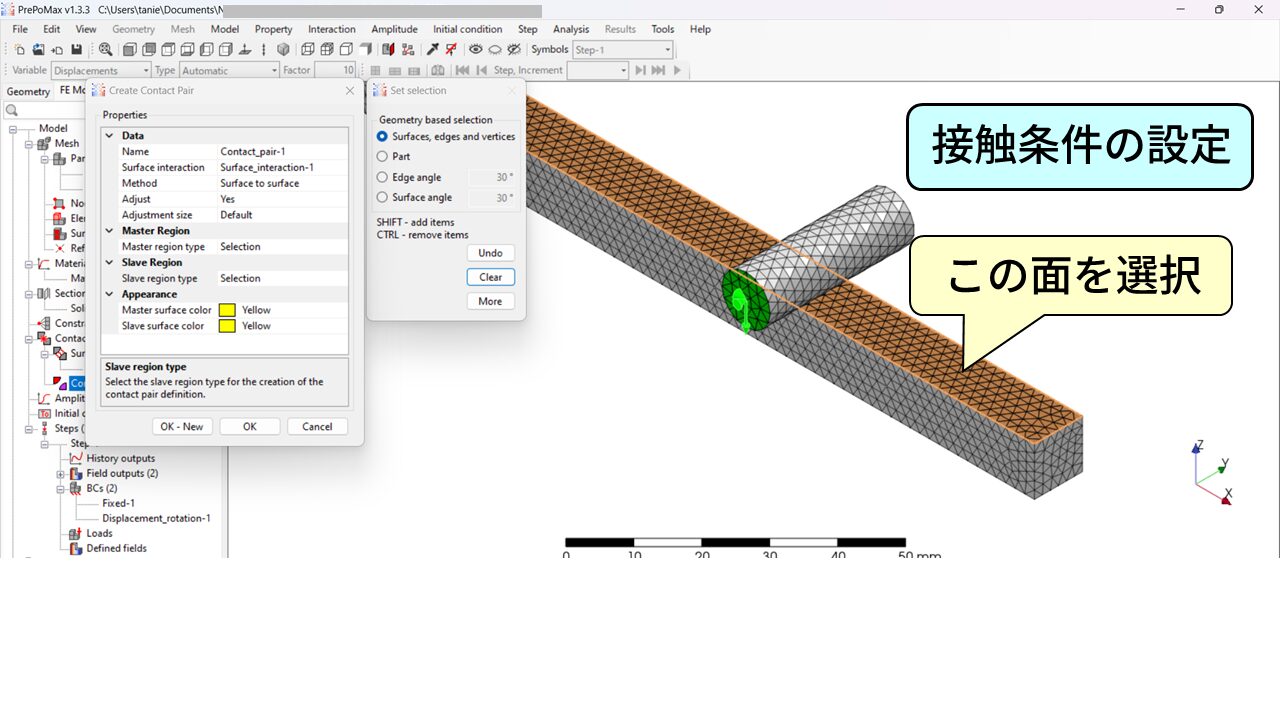
Task: Click the Factor value input field
Action: (335, 71)
